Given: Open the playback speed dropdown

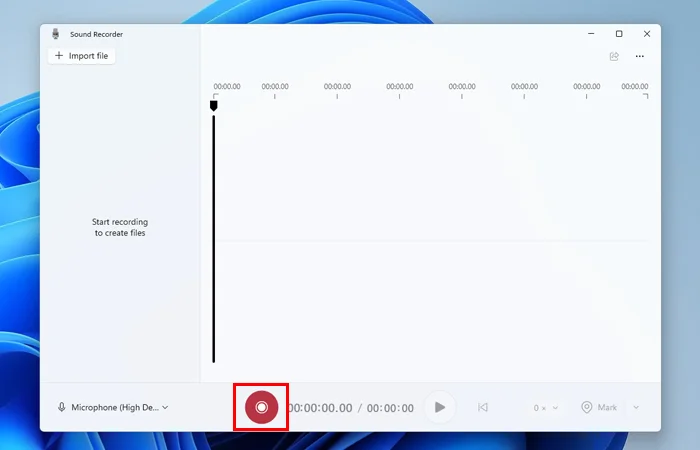Looking at the screenshot, I should 546,408.
